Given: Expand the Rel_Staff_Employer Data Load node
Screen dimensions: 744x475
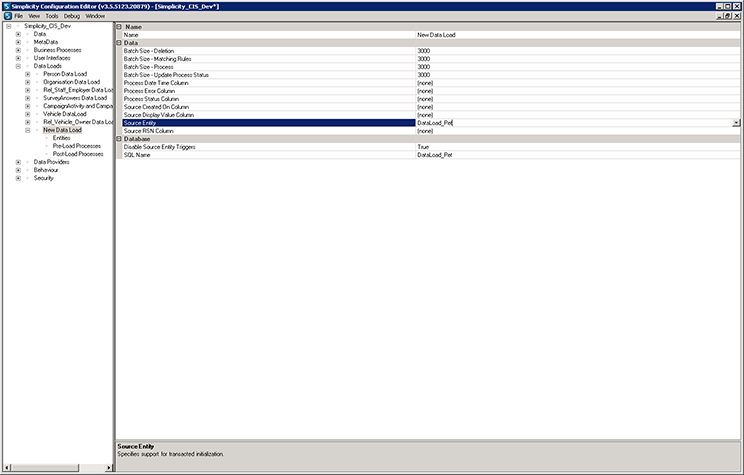Looking at the screenshot, I should coord(28,90).
